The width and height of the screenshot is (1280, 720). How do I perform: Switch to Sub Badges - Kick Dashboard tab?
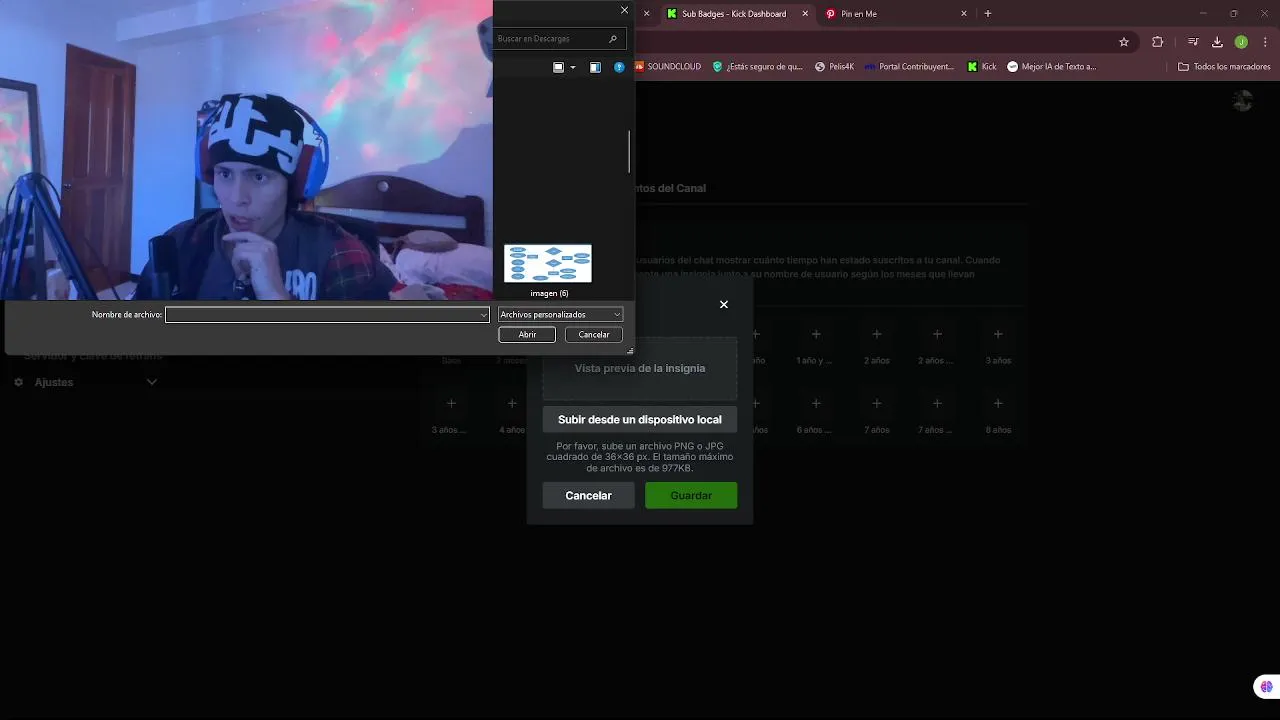(x=733, y=14)
